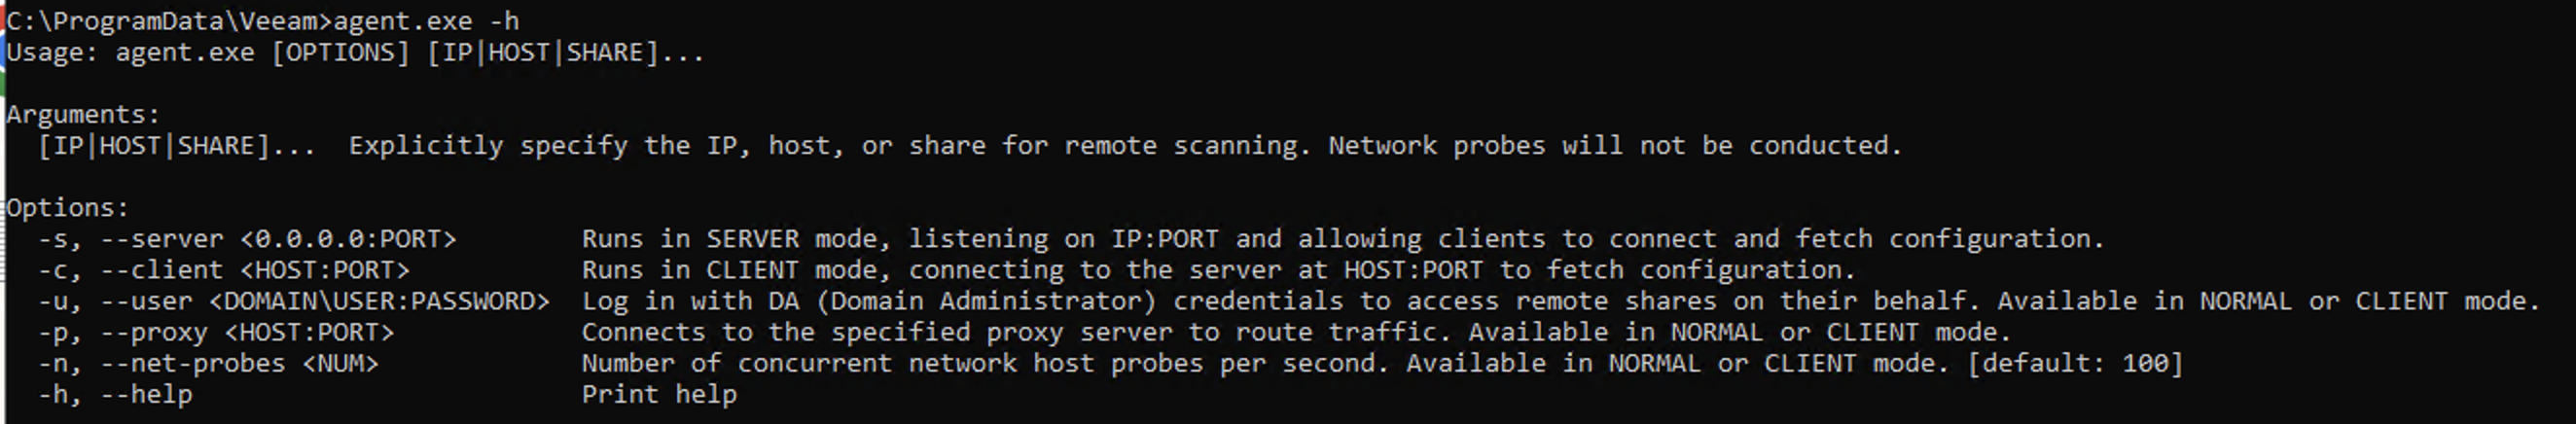Click the 'Arguments:' section heading
2576x424 pixels.
tap(83, 115)
